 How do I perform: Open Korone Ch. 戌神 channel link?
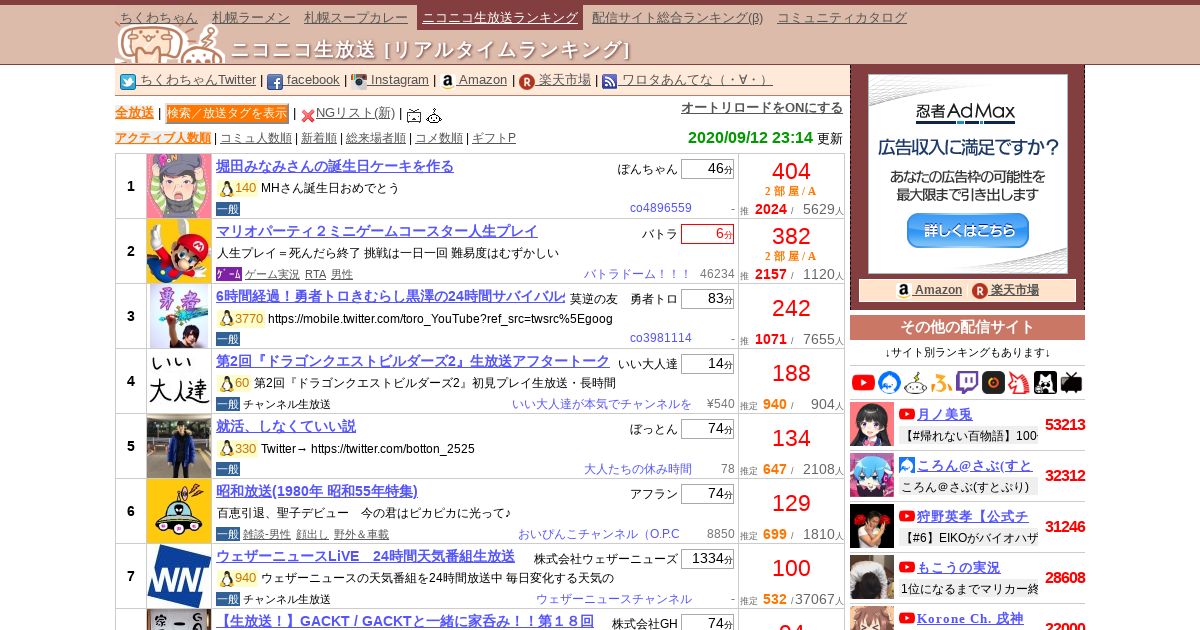point(970,618)
